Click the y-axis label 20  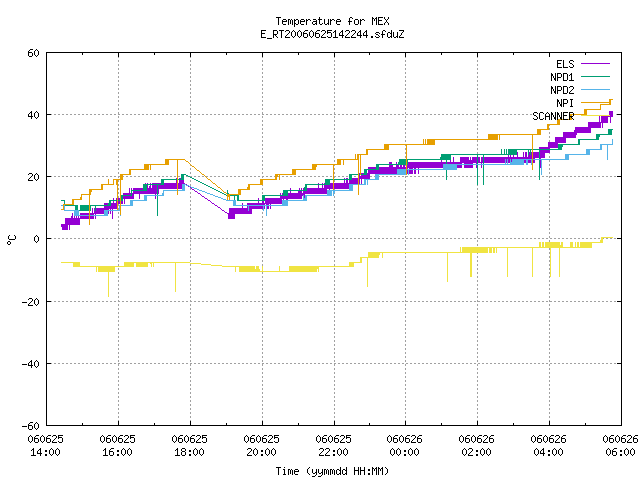pyautogui.click(x=33, y=177)
